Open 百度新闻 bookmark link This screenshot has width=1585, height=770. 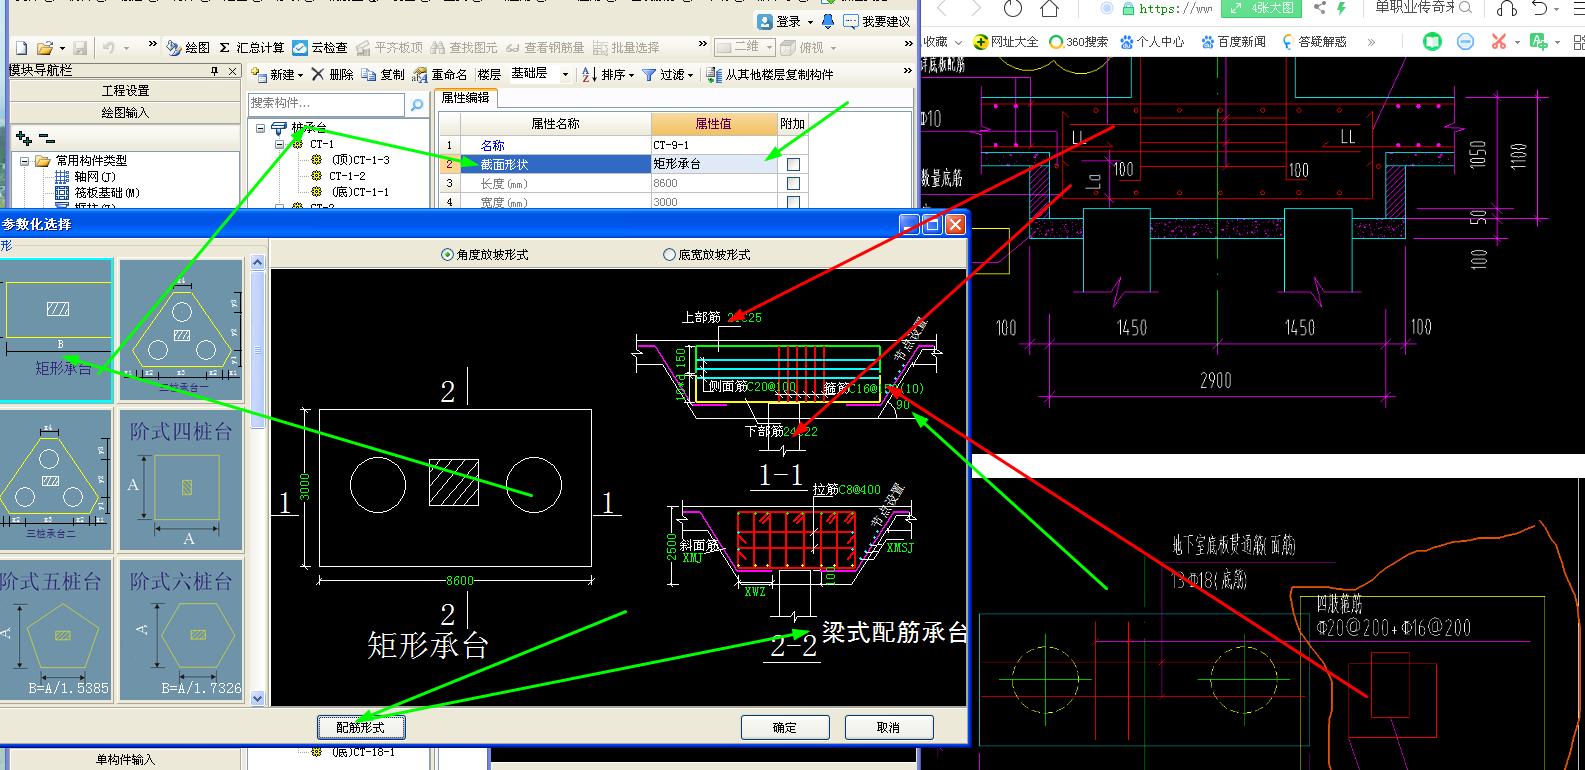pyautogui.click(x=1233, y=41)
